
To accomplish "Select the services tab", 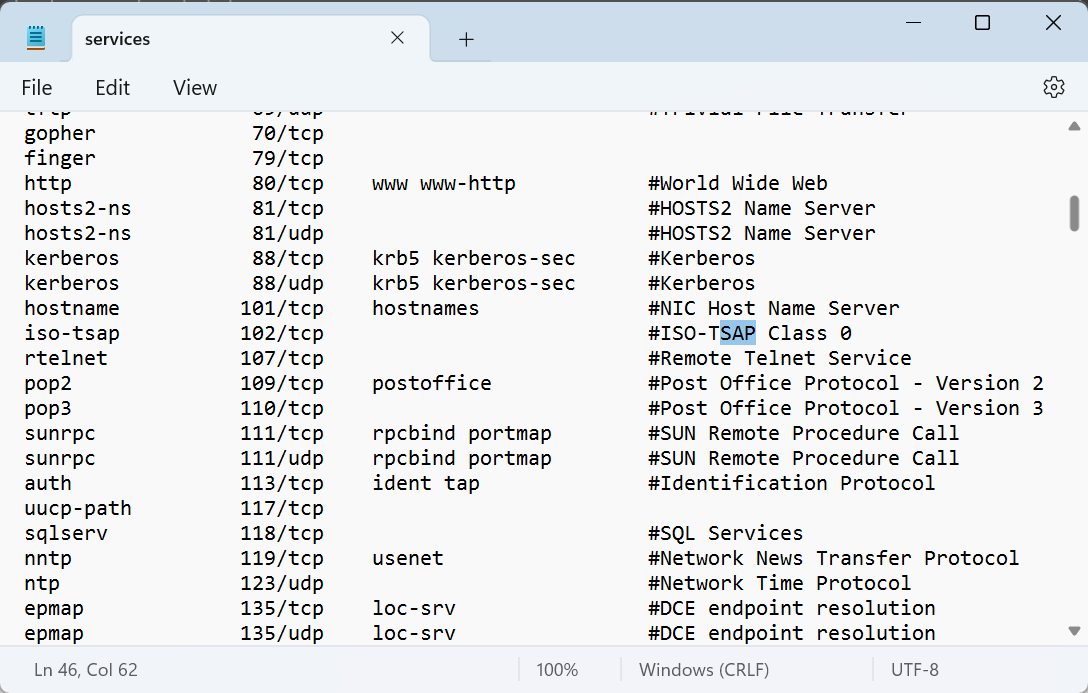I will 250,39.
